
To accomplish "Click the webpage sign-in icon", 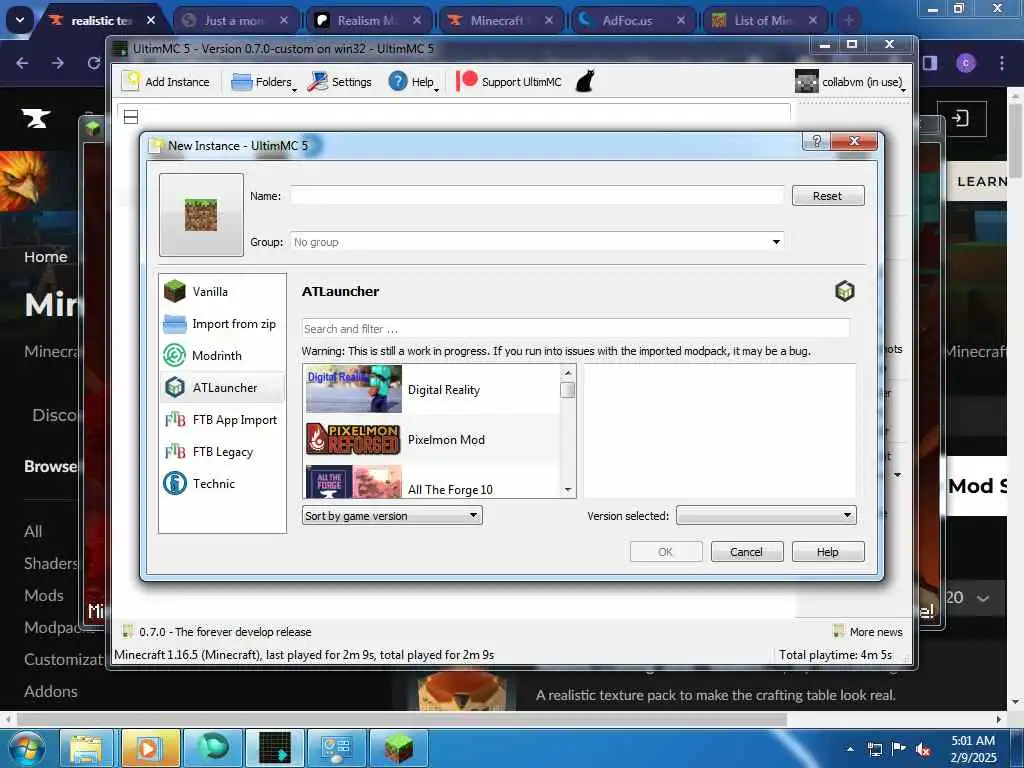I will (961, 118).
